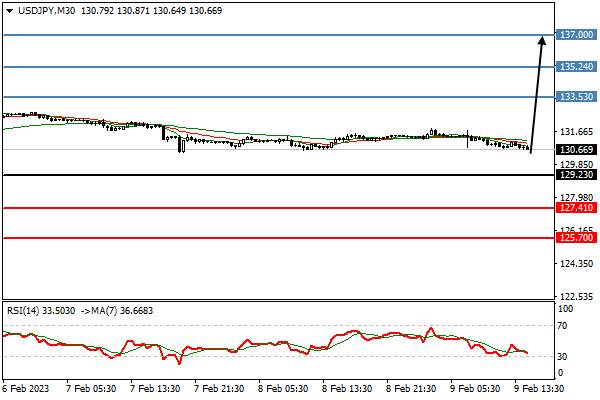
Task: Click the black 129.230 level label
Action: tap(576, 175)
